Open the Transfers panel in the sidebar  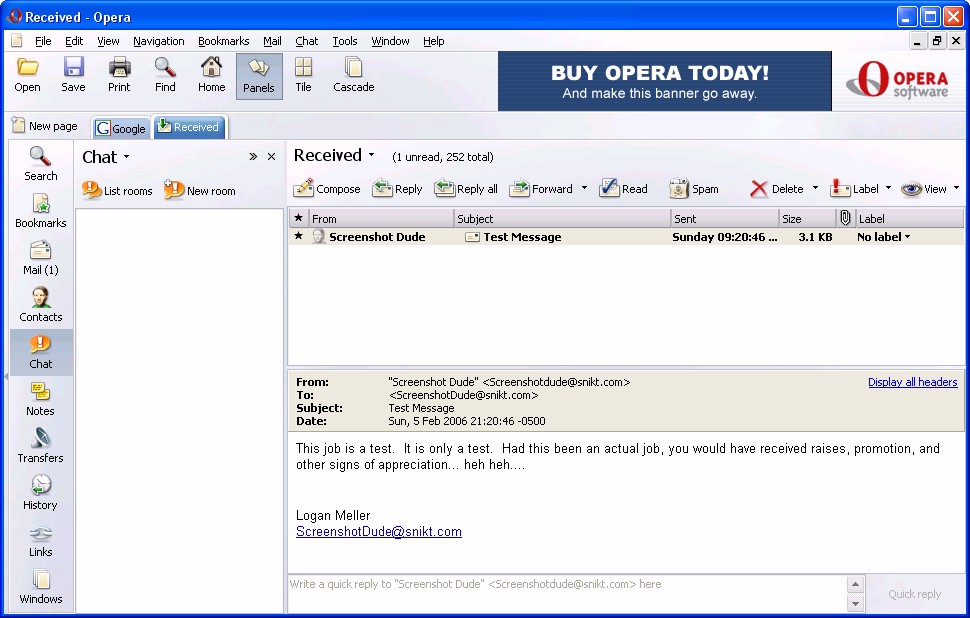coord(41,446)
